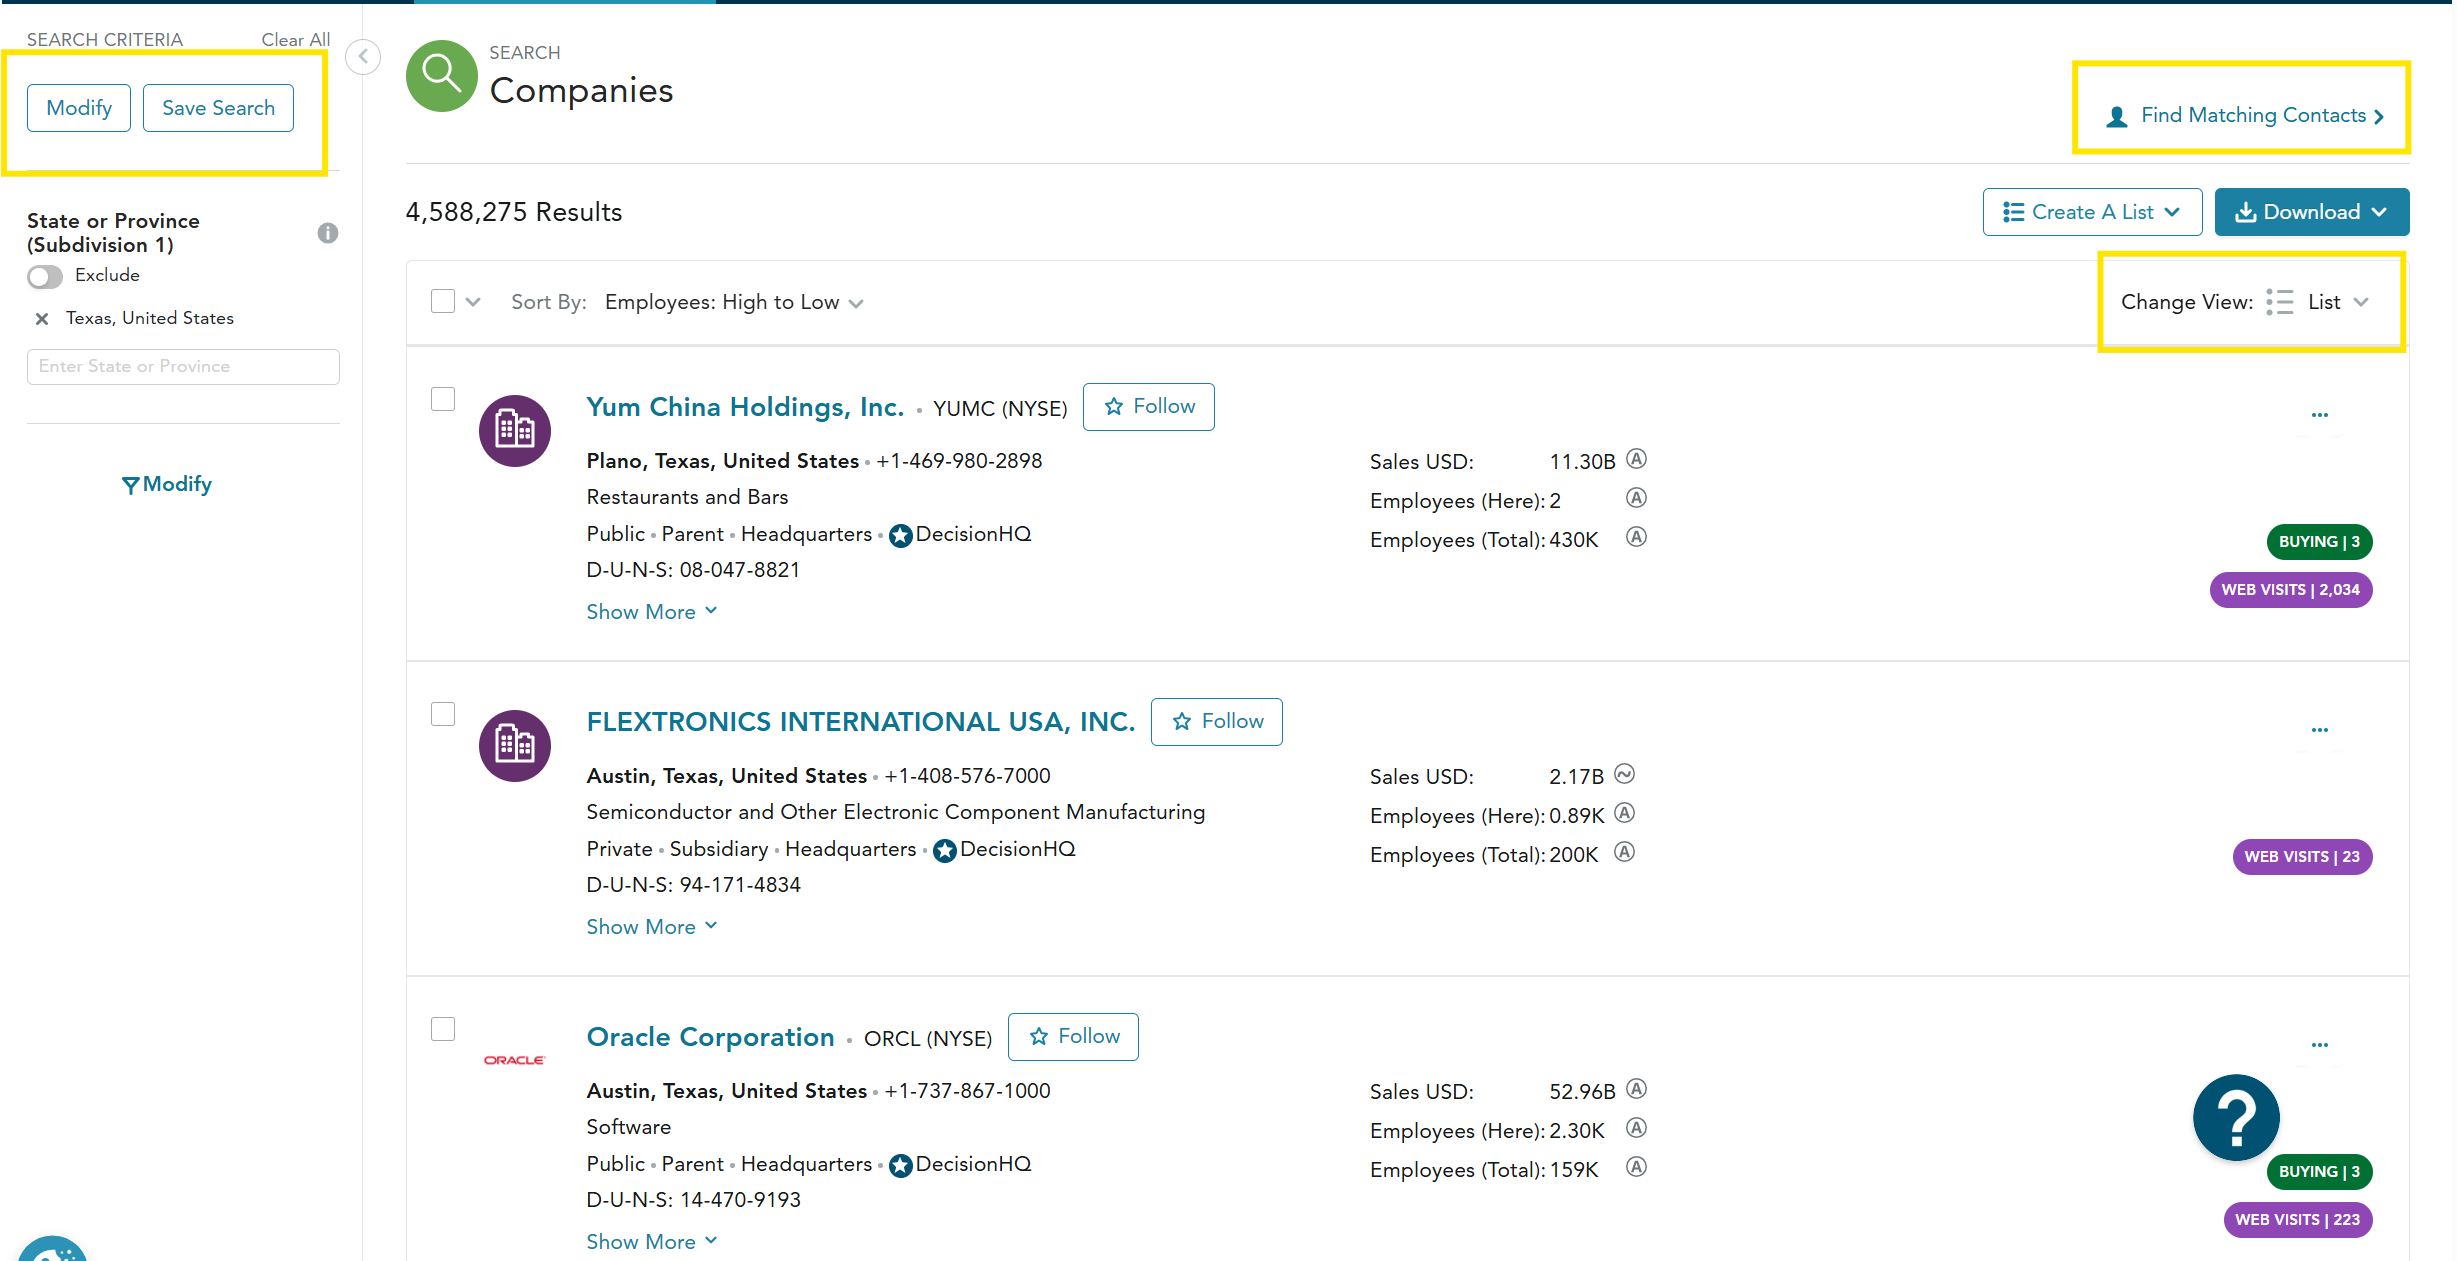Open Find Matching Contacts
The height and width of the screenshot is (1261, 2457).
tap(2244, 116)
